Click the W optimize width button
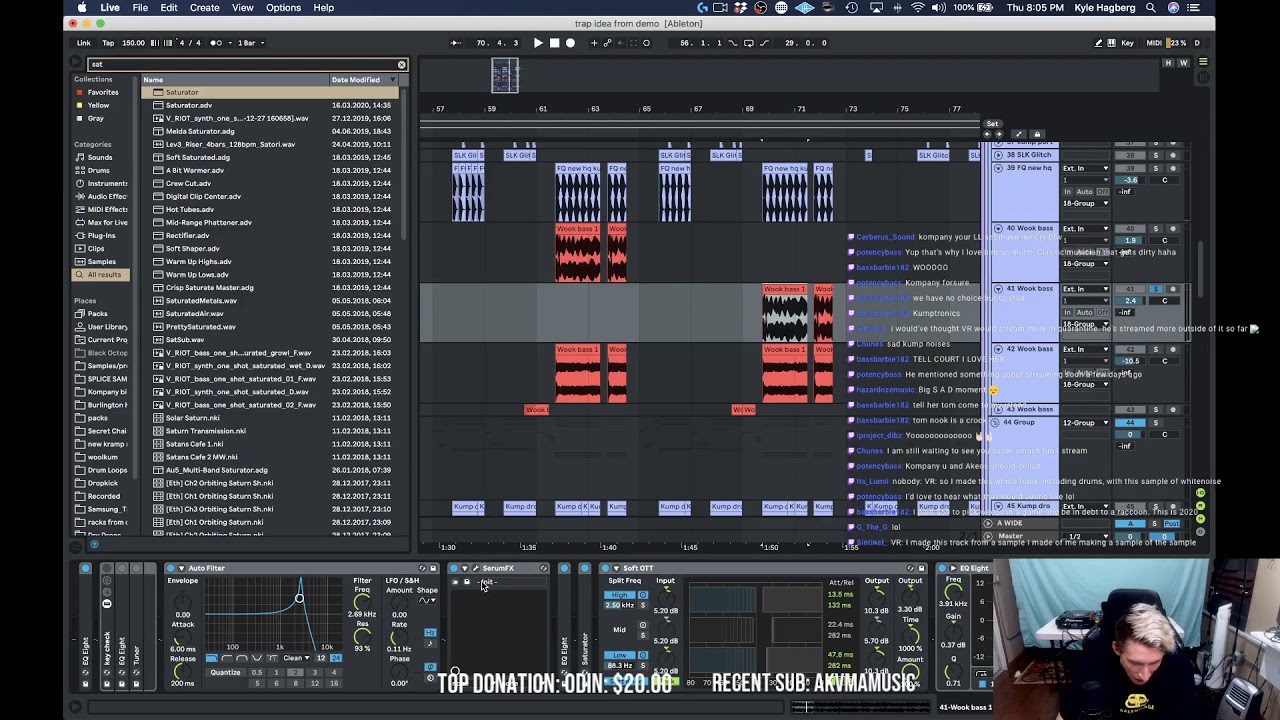The height and width of the screenshot is (720, 1280). pos(1184,63)
